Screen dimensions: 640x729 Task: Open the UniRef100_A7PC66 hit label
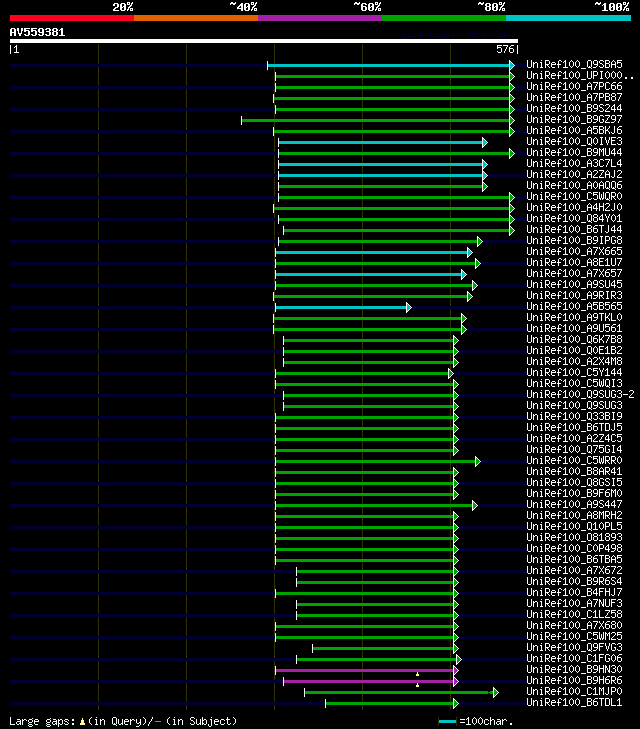[x=574, y=86]
